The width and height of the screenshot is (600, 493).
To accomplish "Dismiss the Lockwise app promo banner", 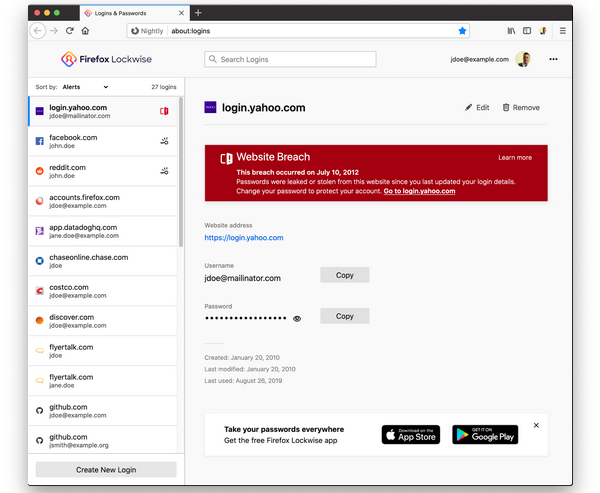I will click(x=536, y=425).
